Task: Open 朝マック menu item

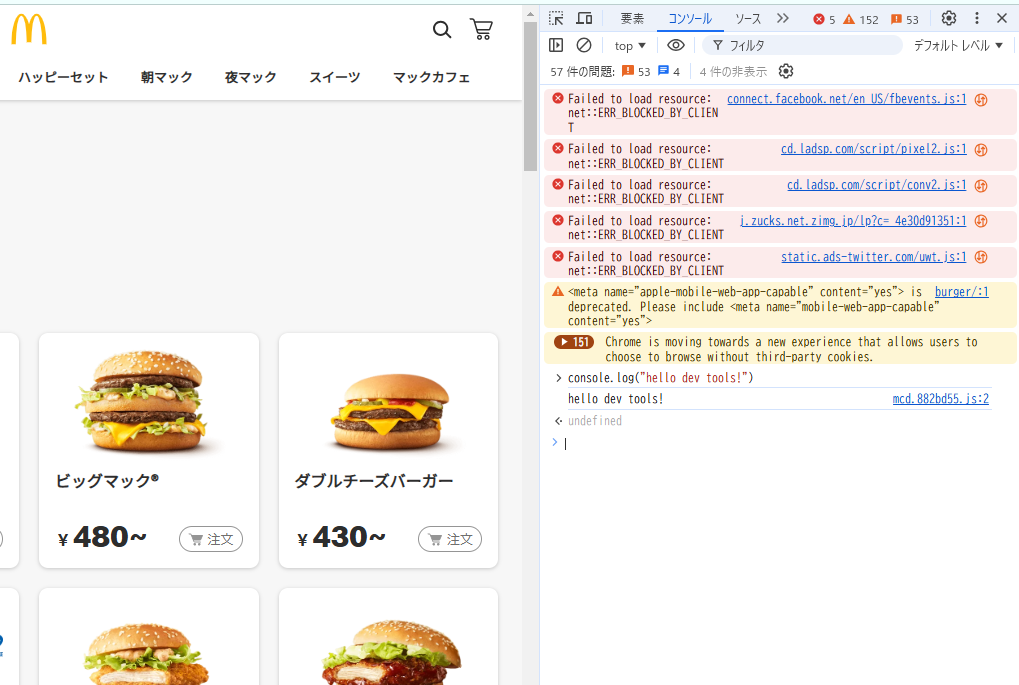Action: click(166, 77)
